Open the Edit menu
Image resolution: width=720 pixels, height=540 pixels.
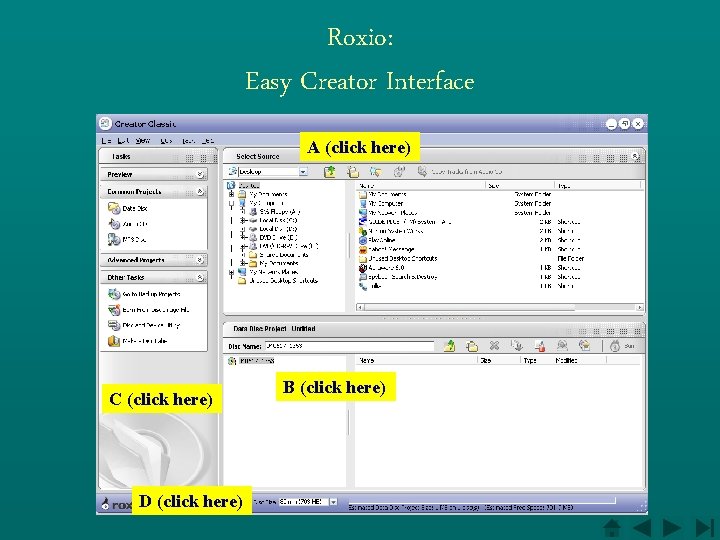(123, 141)
